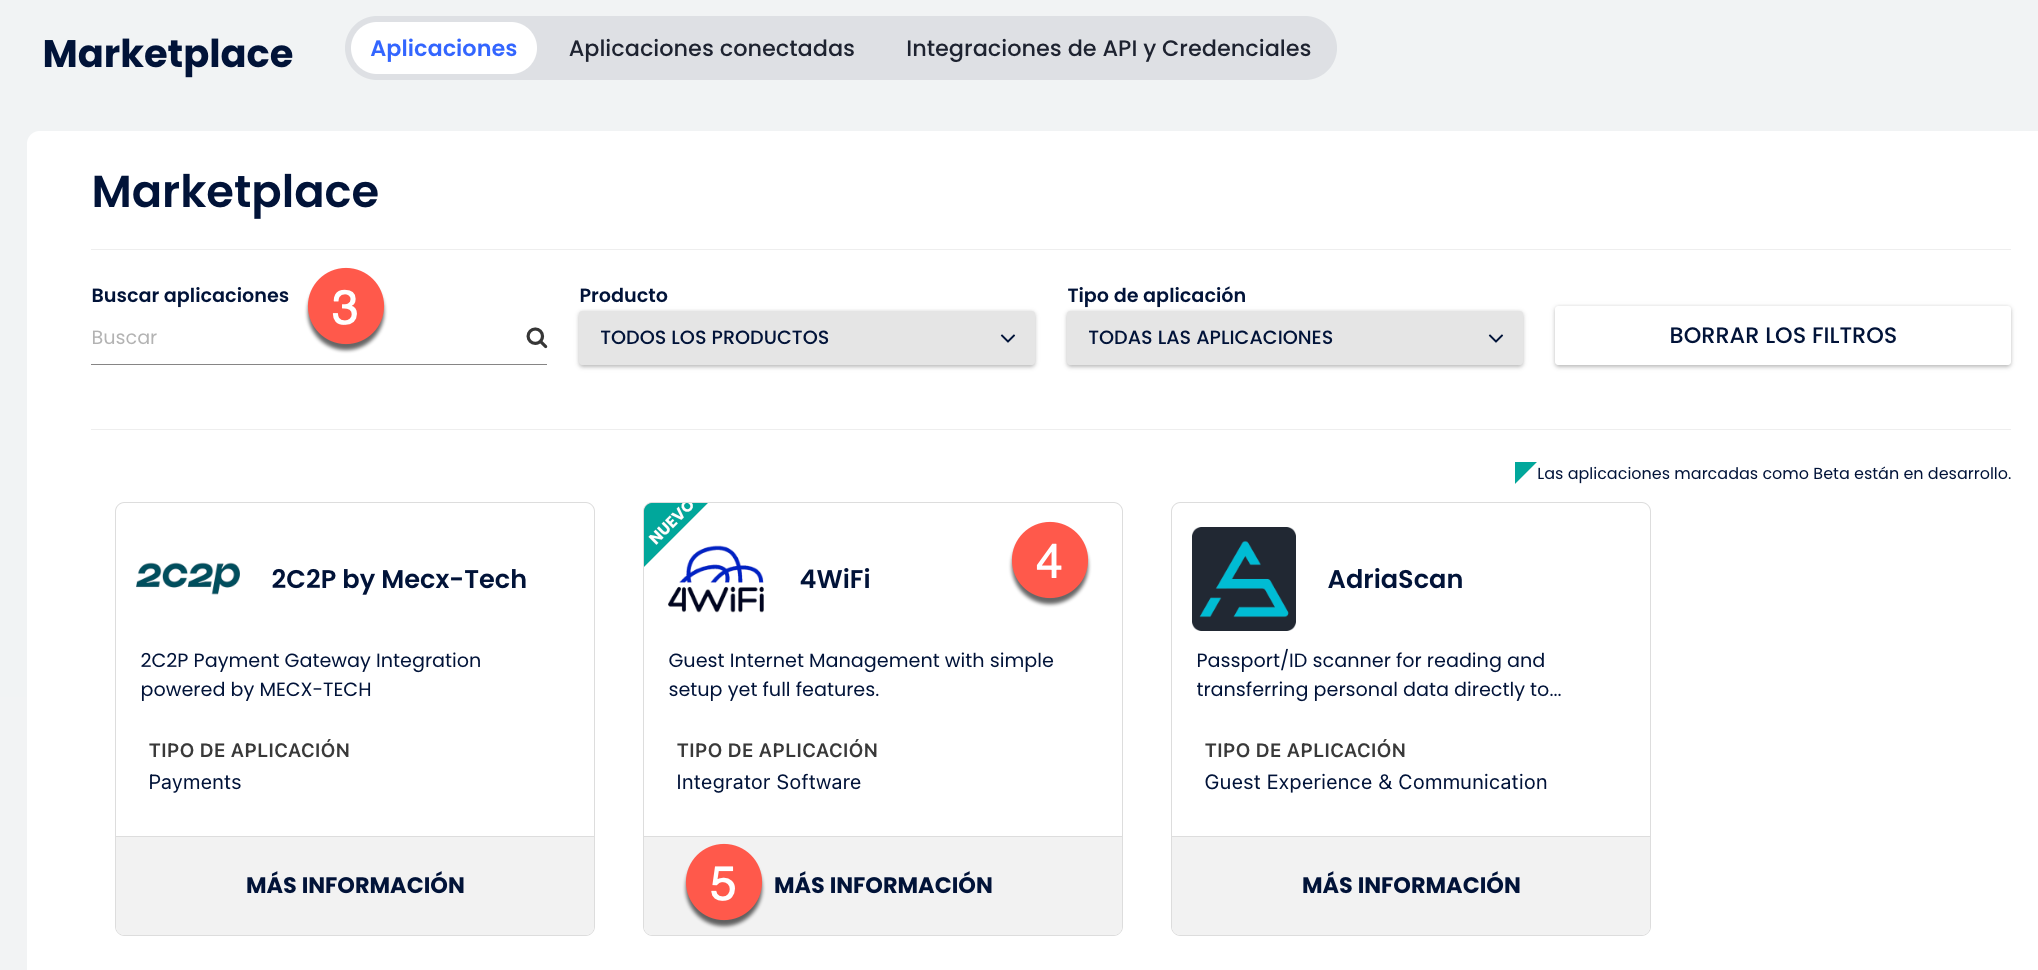Open Integraciones de API y Credenciales tab
Image resolution: width=2038 pixels, height=970 pixels.
click(1108, 48)
